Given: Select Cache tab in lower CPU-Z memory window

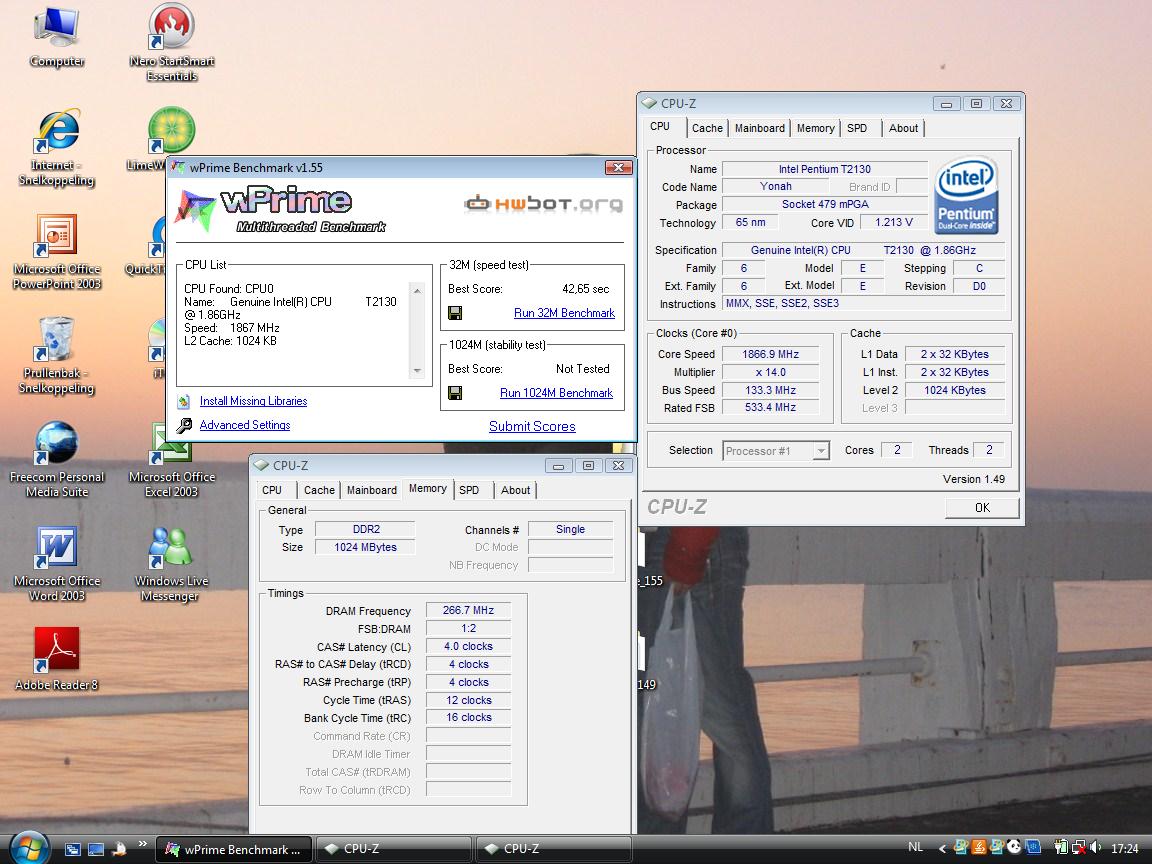Looking at the screenshot, I should pyautogui.click(x=319, y=490).
